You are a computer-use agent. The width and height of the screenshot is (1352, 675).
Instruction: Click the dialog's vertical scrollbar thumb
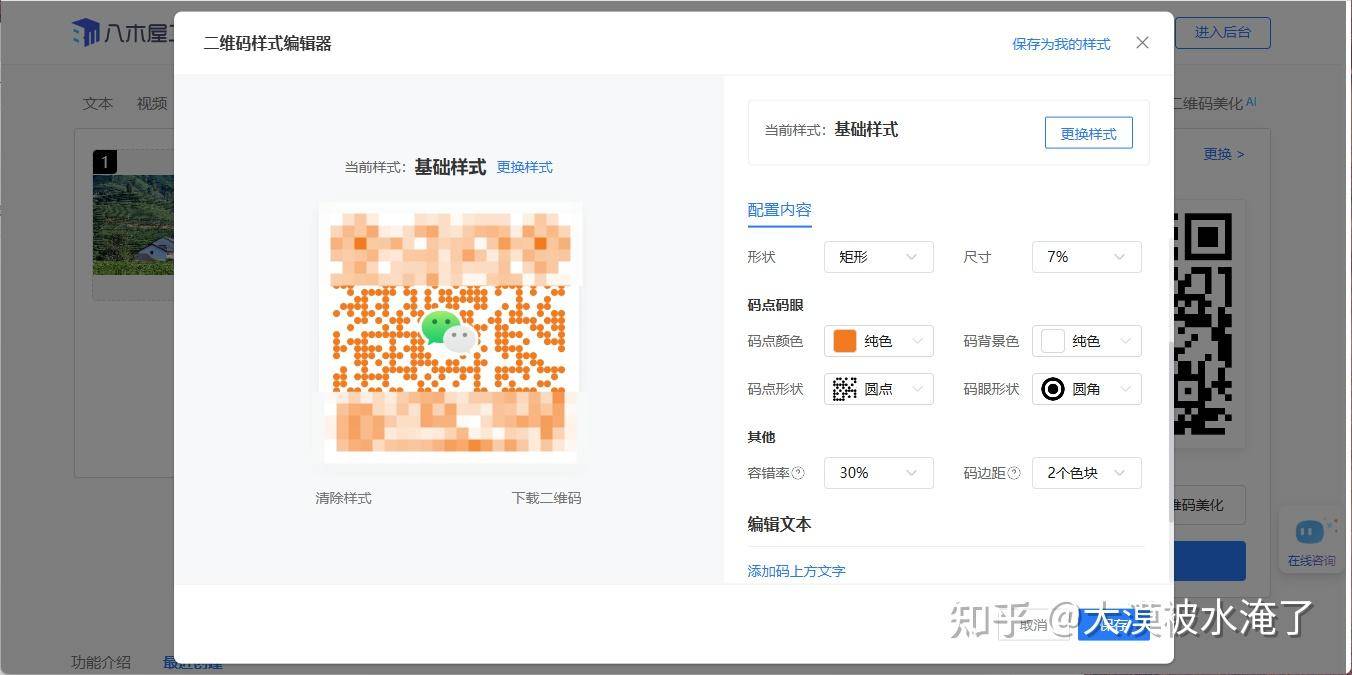point(1170,431)
